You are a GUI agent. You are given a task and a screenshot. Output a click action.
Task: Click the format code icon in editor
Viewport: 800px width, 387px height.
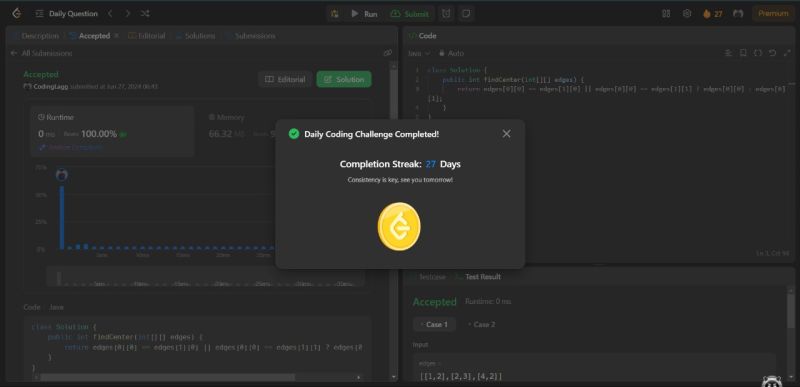pos(728,53)
